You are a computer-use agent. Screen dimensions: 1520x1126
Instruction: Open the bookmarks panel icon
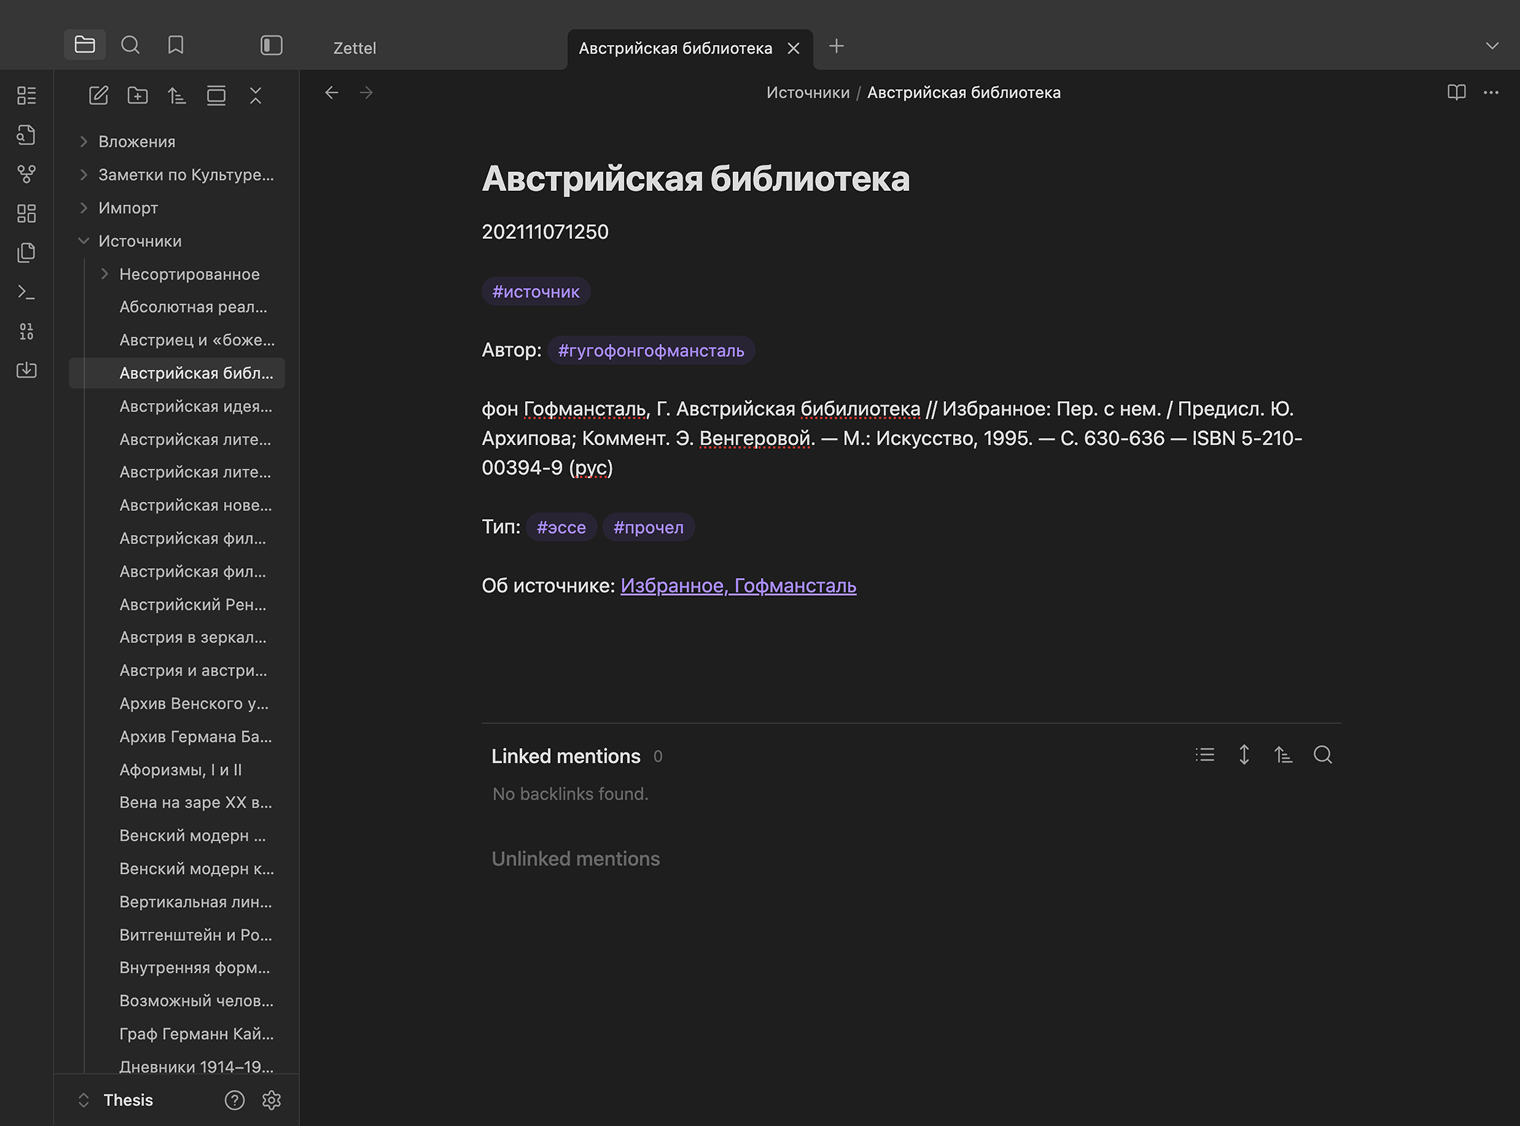[x=176, y=45]
